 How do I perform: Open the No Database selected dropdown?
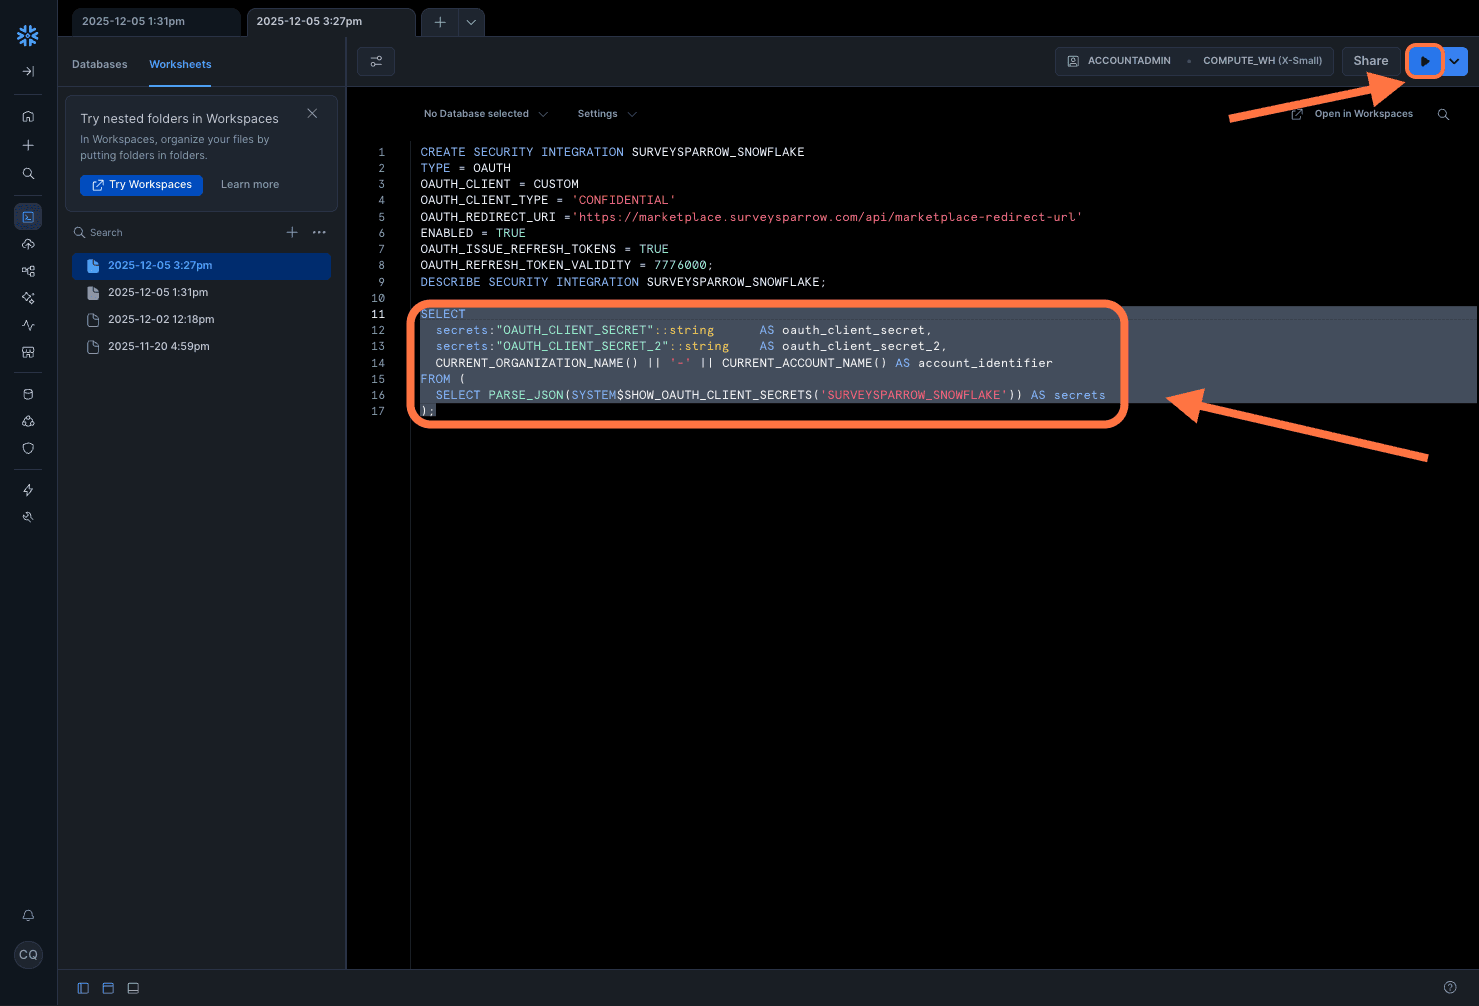point(485,114)
